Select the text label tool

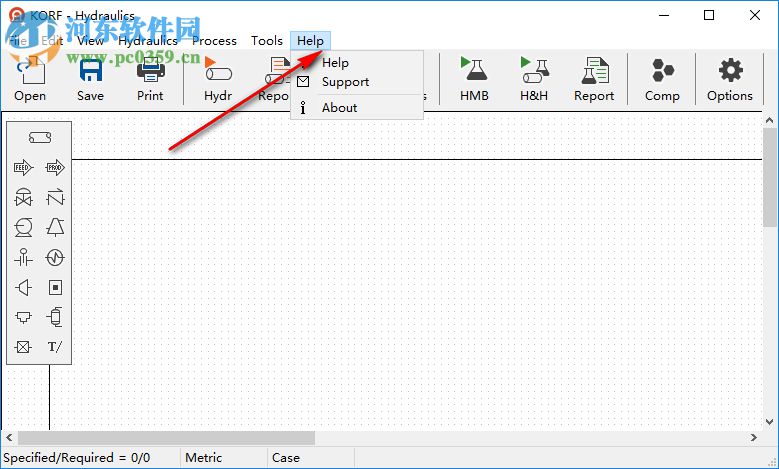(x=55, y=347)
